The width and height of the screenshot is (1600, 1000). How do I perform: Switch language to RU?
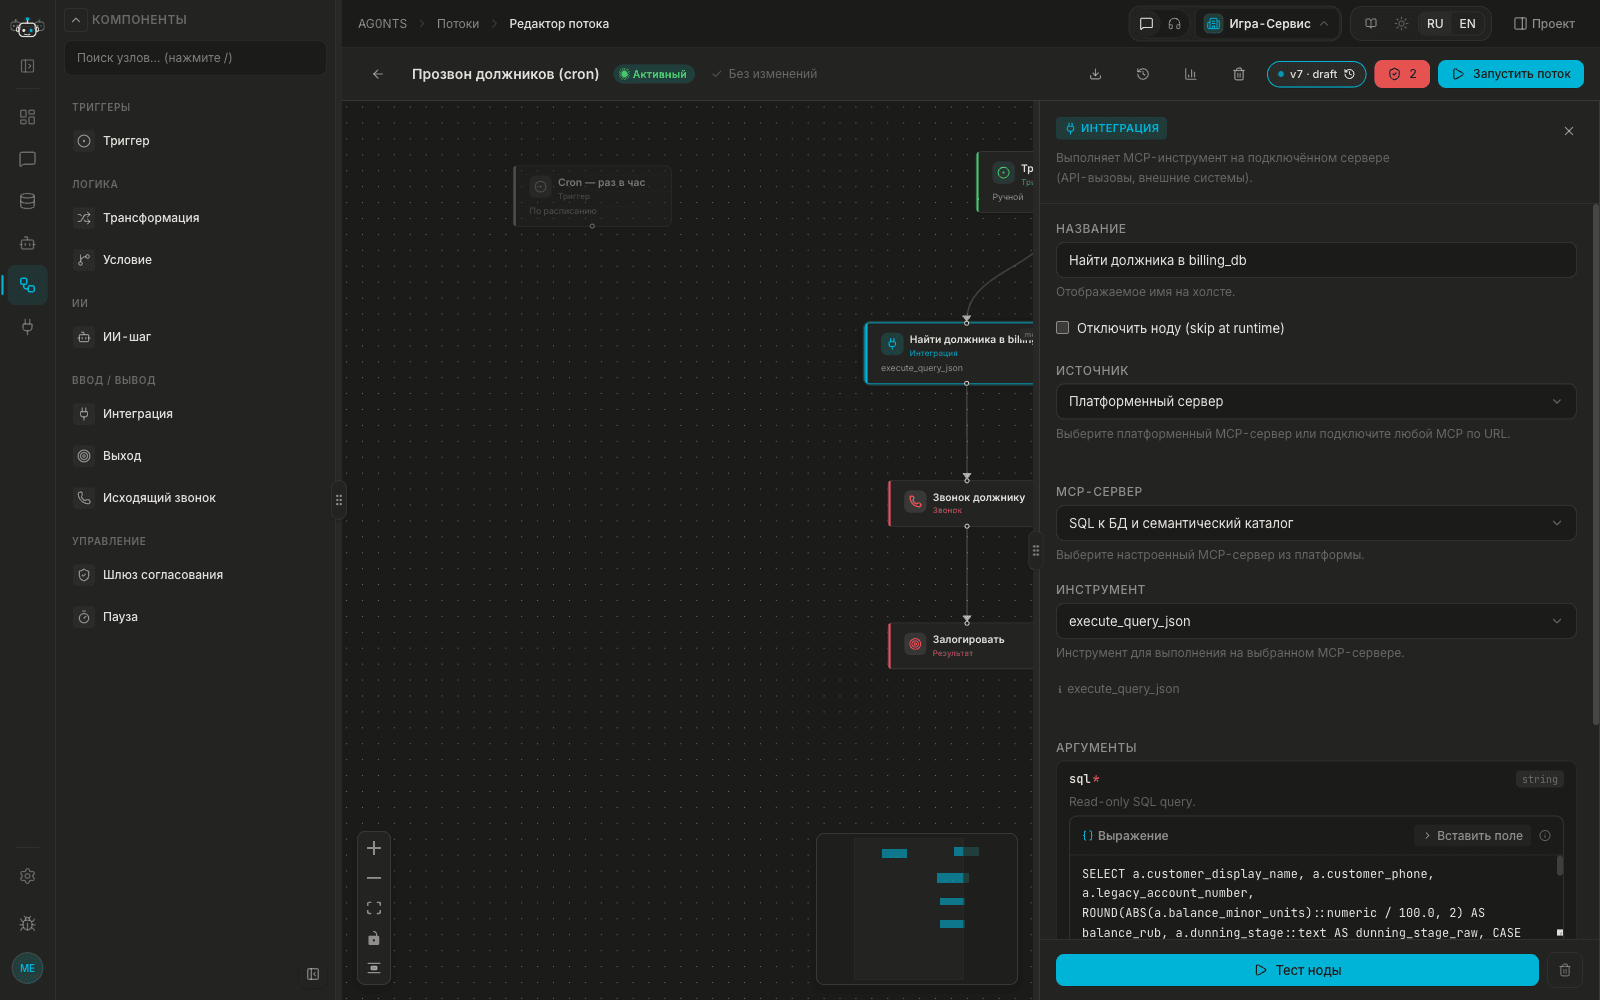coord(1435,24)
